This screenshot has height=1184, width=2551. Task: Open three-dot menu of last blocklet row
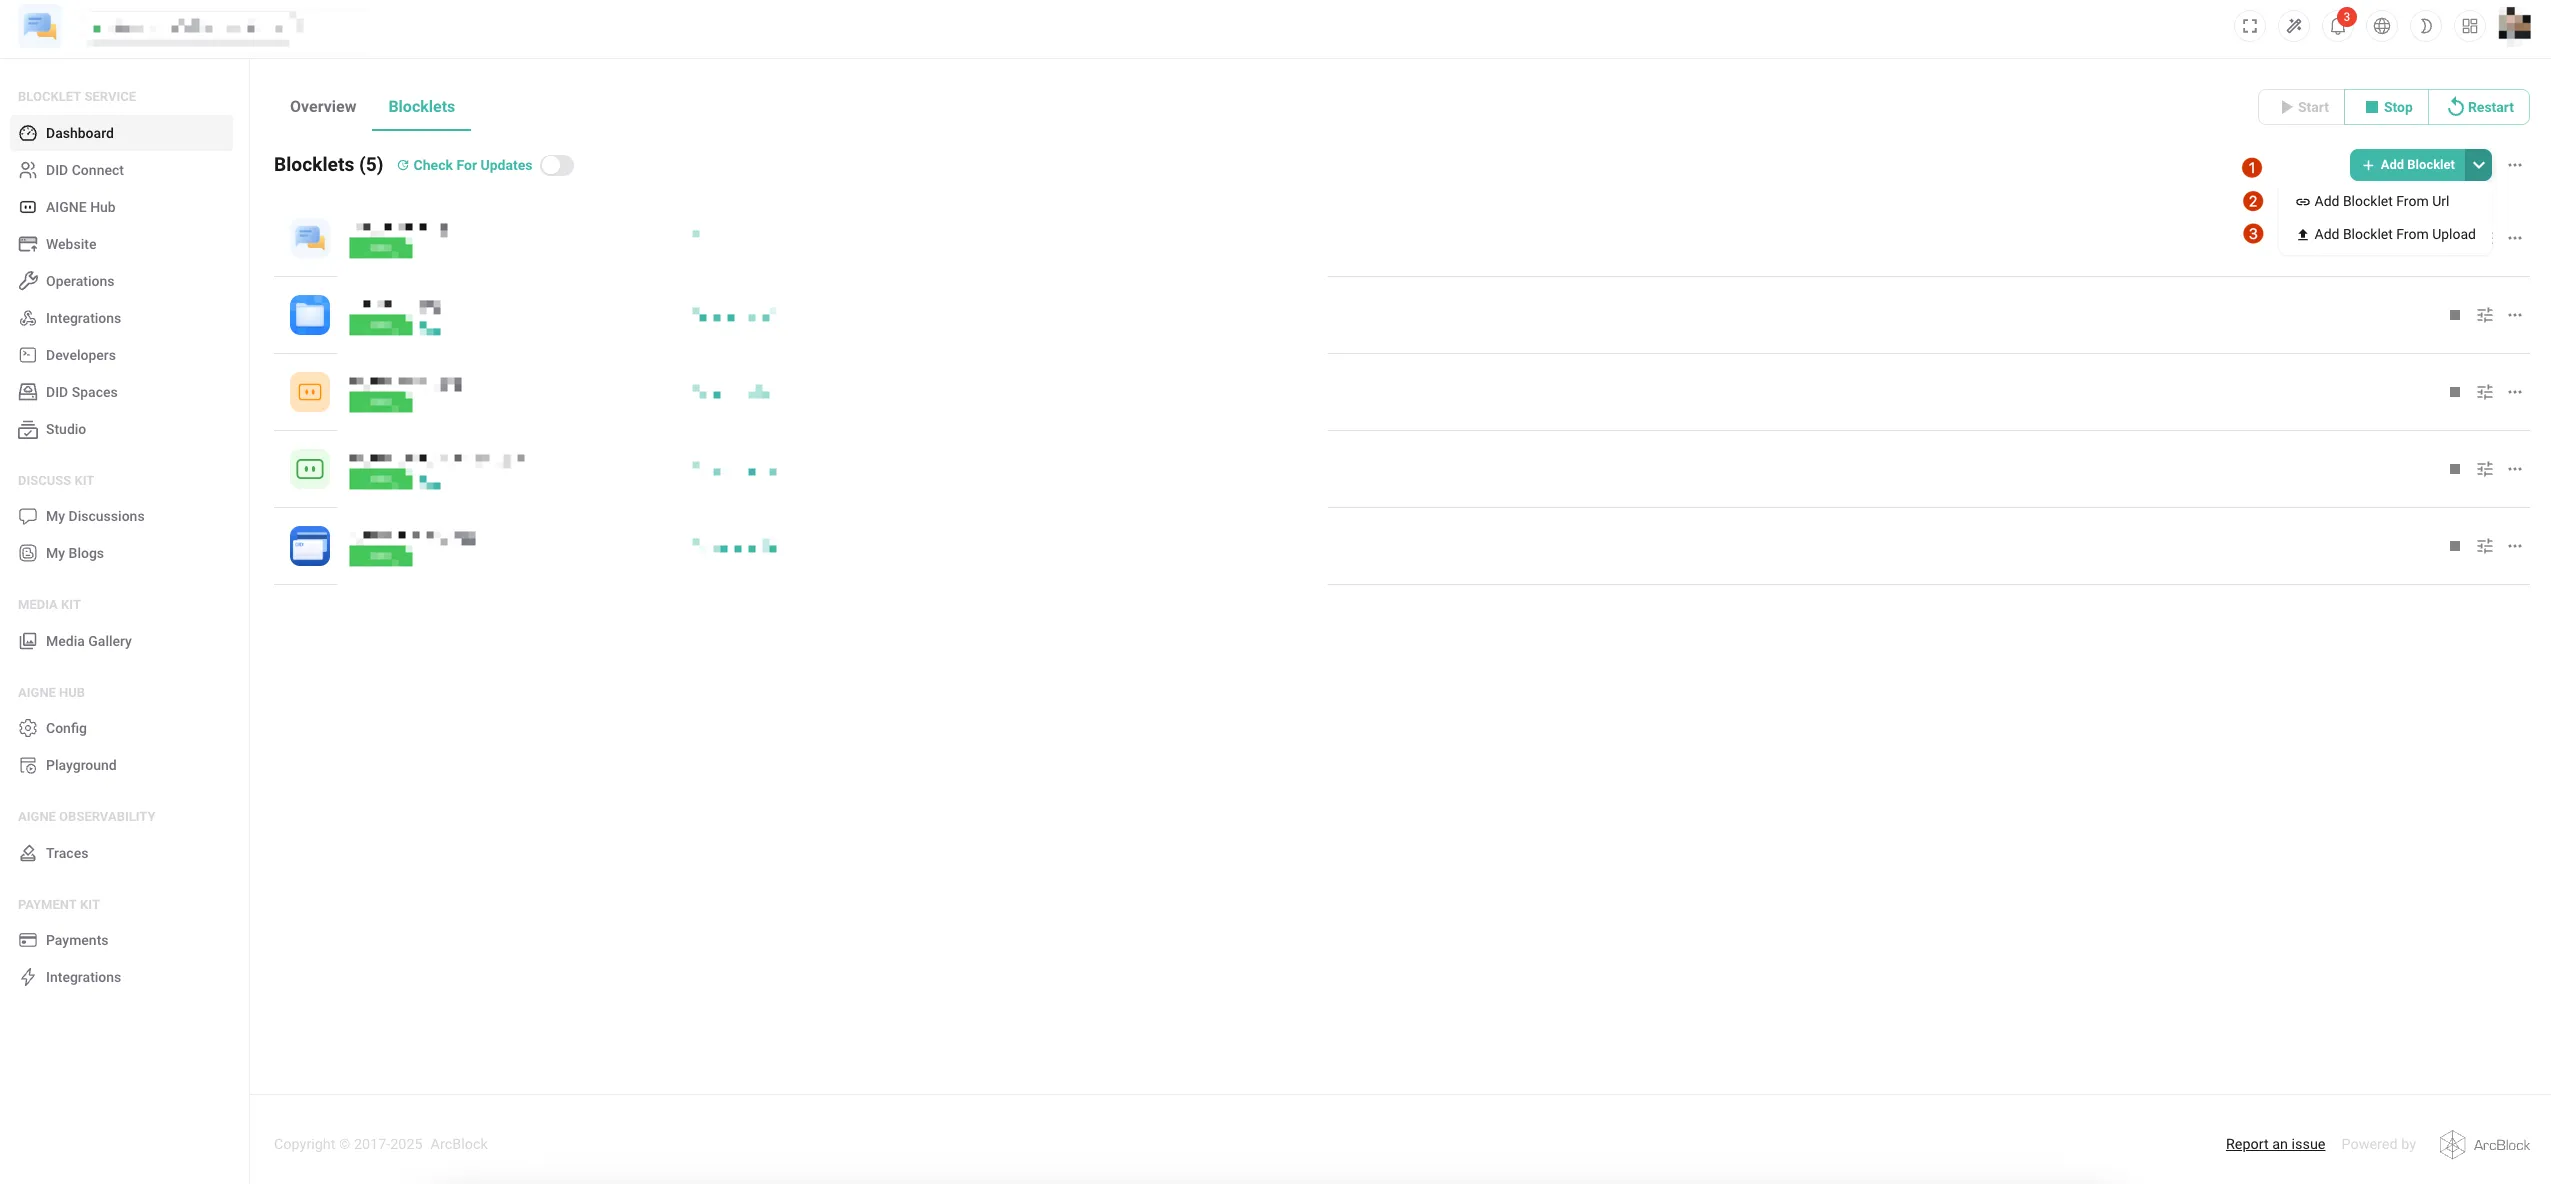(2514, 546)
